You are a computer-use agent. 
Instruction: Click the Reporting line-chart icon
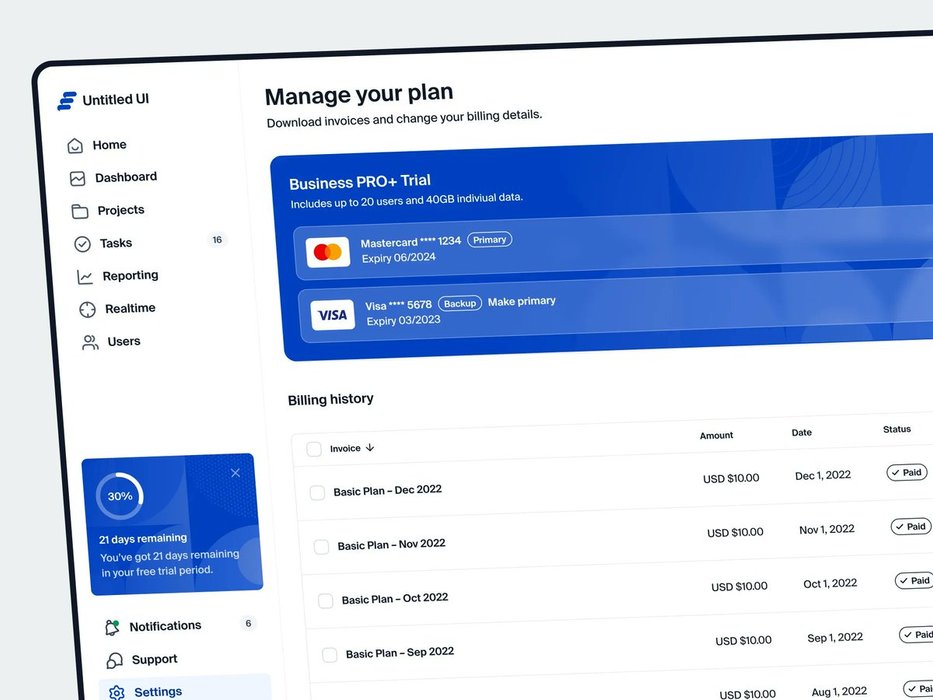pyautogui.click(x=84, y=277)
